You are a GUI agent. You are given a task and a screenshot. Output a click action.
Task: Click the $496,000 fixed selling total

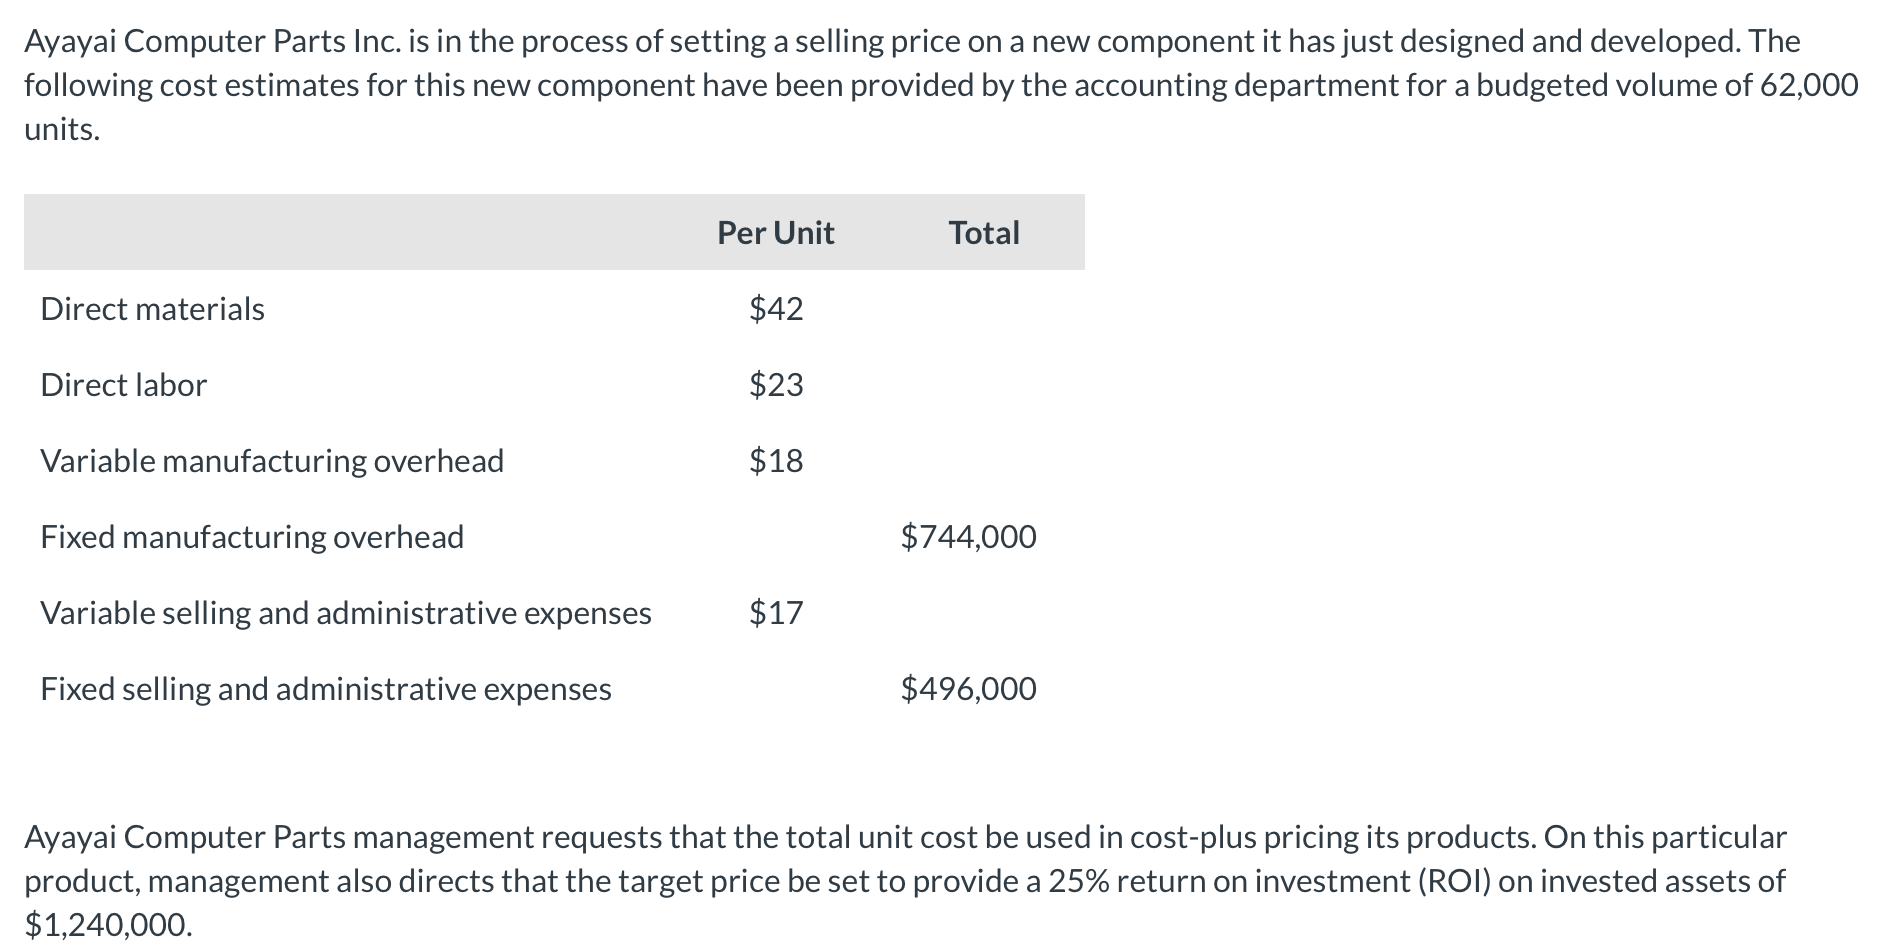coord(968,689)
